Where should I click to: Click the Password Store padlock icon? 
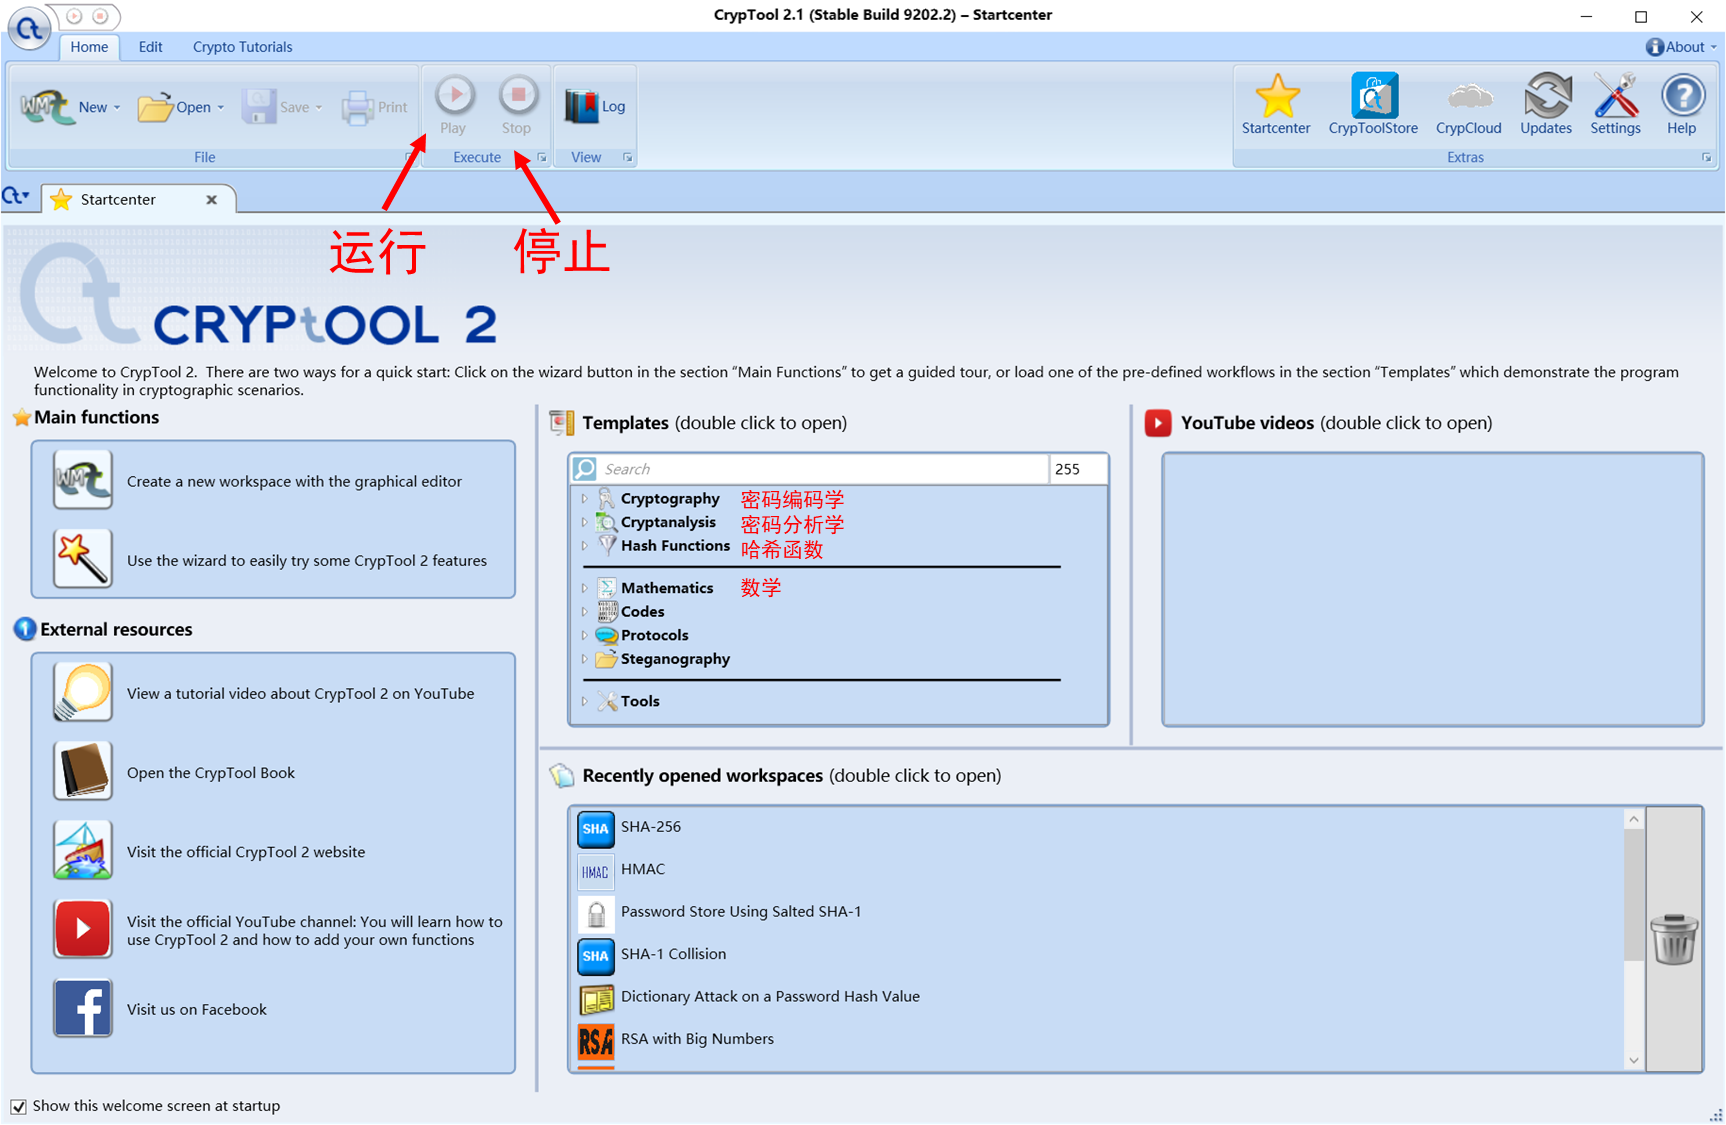pyautogui.click(x=596, y=913)
